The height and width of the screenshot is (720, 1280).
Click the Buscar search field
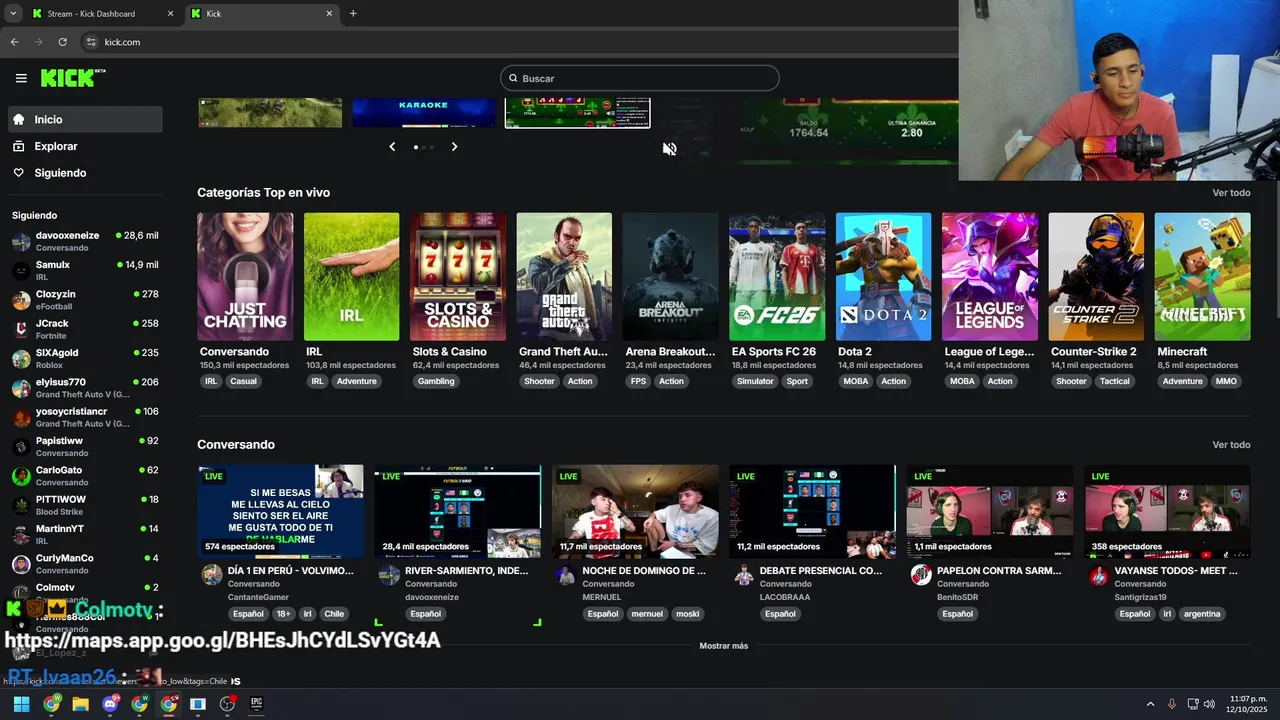click(x=640, y=78)
